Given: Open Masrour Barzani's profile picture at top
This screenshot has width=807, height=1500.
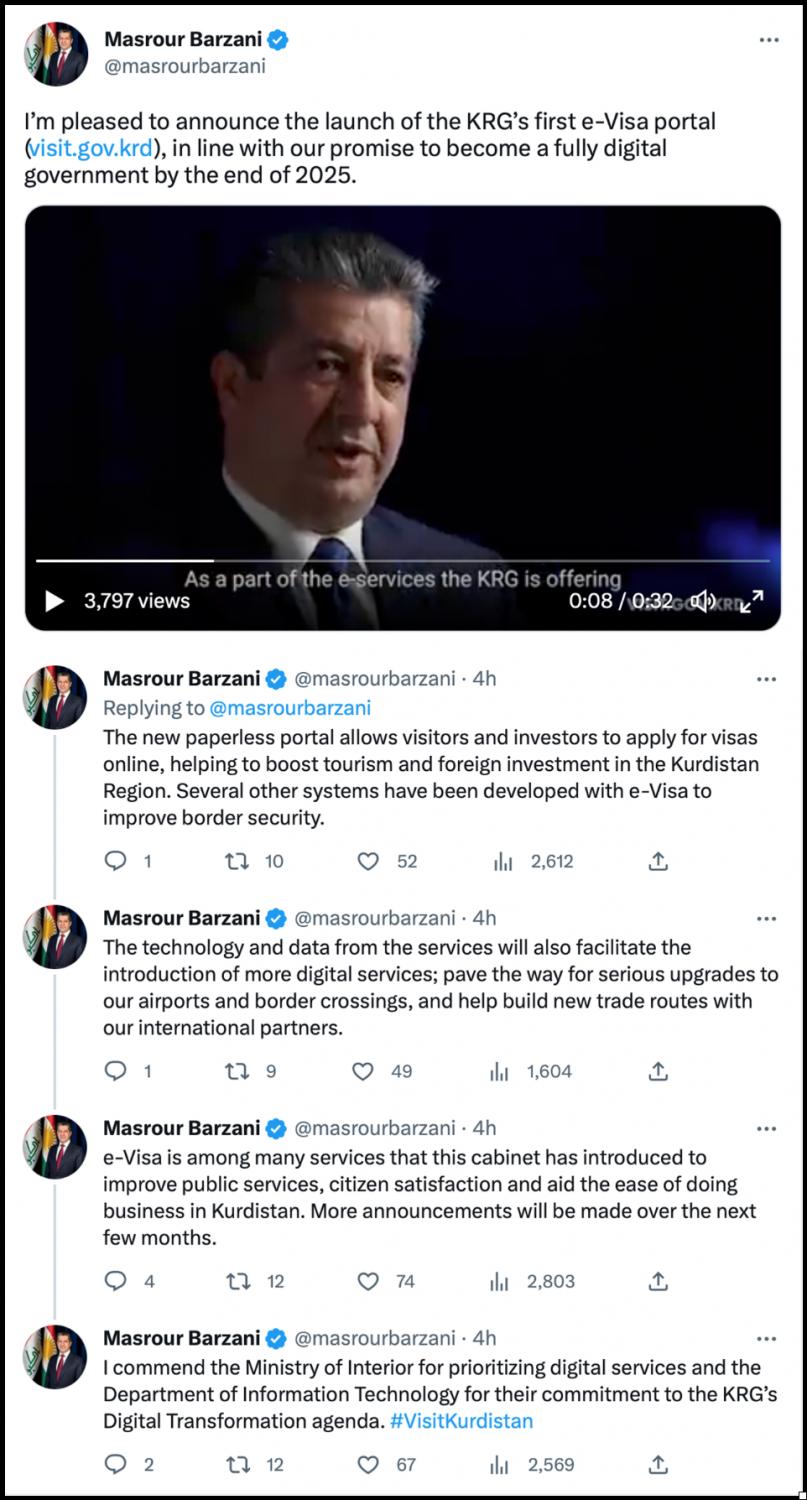Looking at the screenshot, I should (56, 52).
